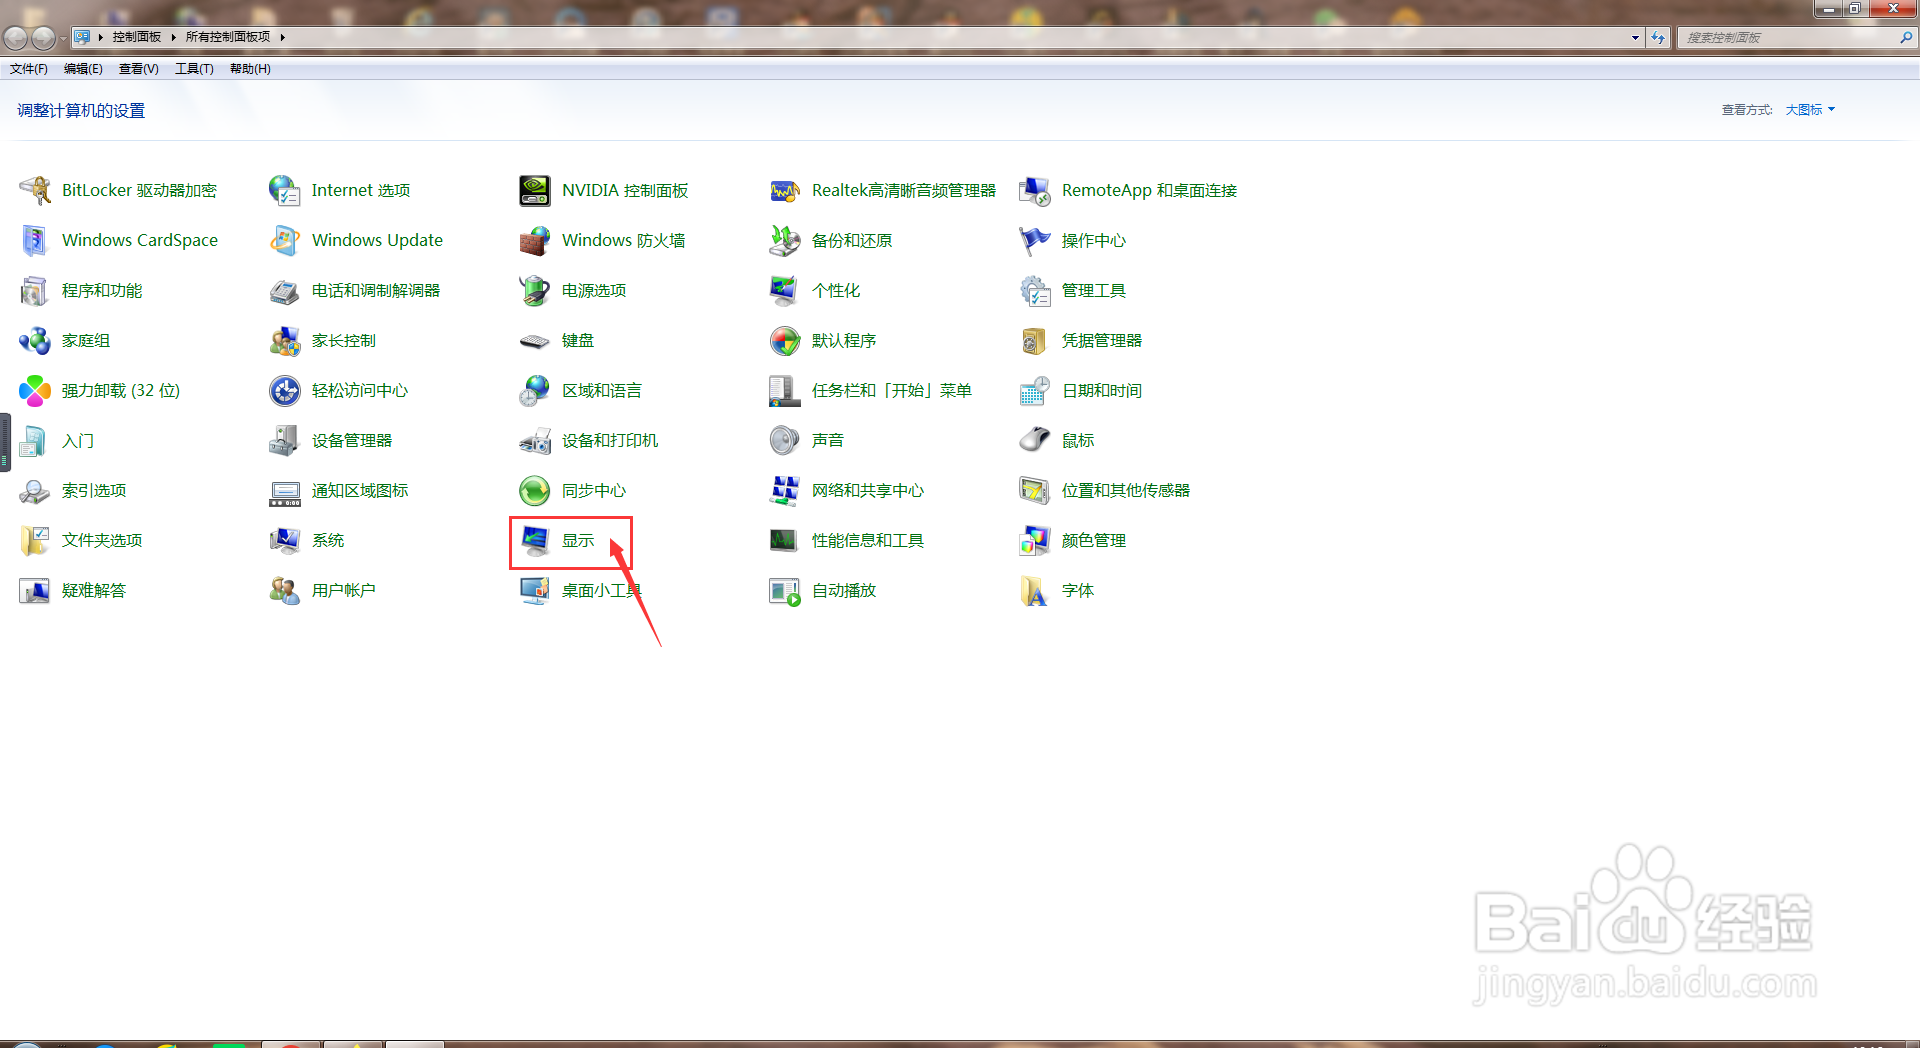Viewport: 1920px width, 1048px height.
Task: Open 索引选项 link
Action: click(x=94, y=490)
